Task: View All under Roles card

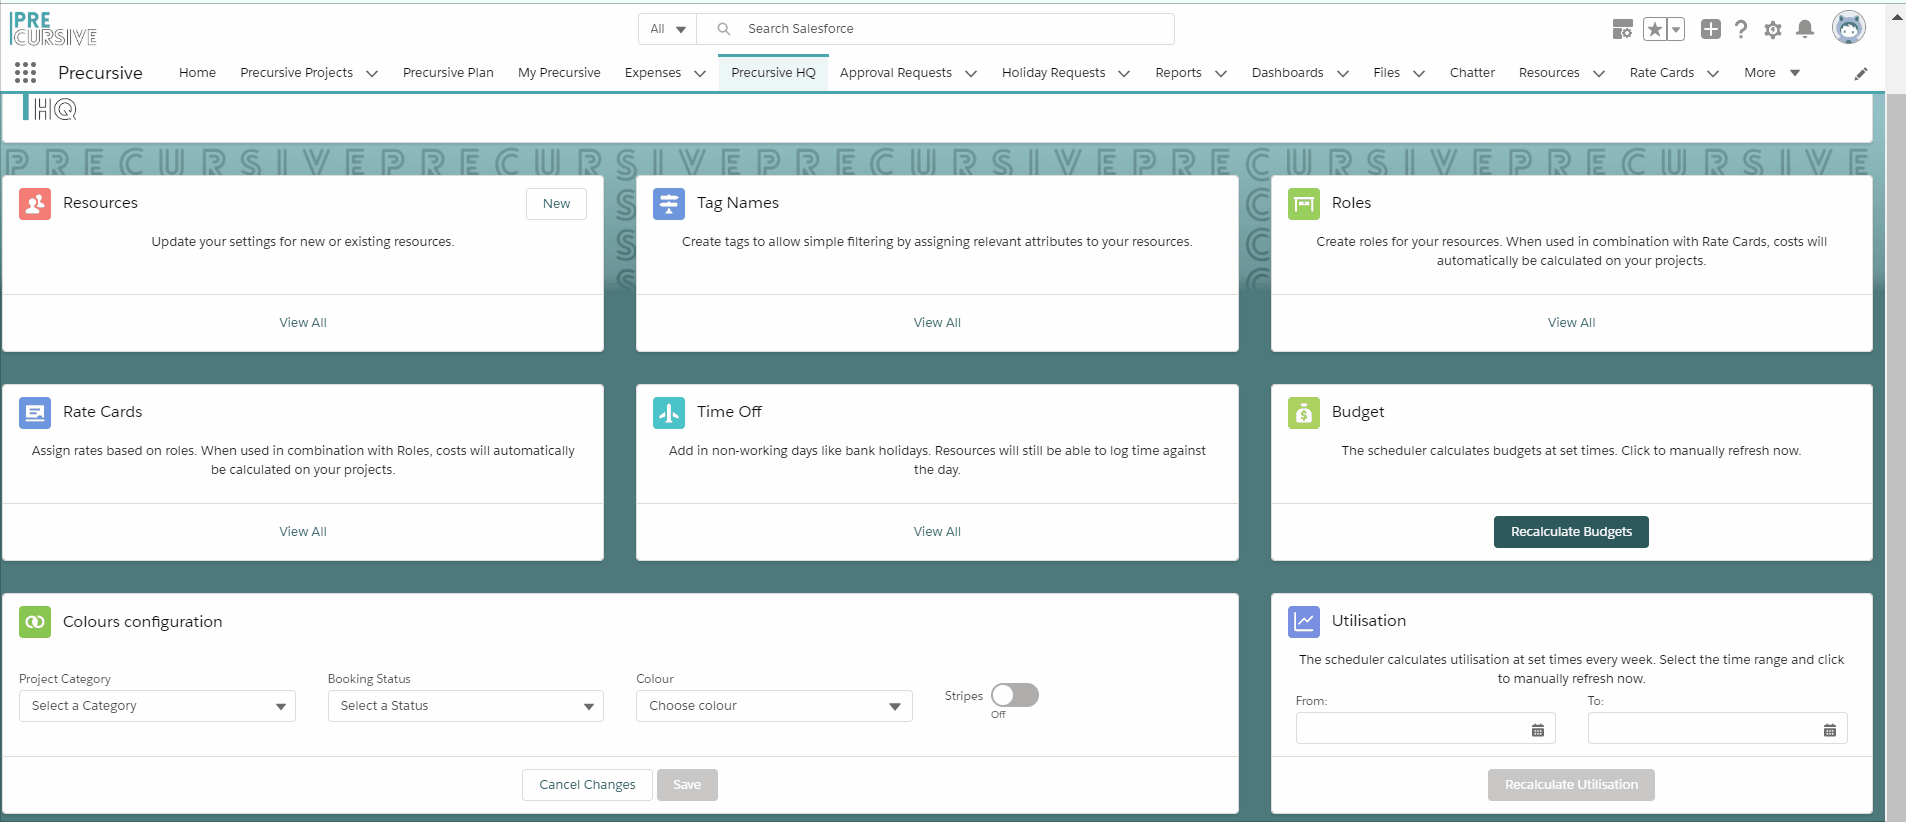Action: [x=1571, y=323]
